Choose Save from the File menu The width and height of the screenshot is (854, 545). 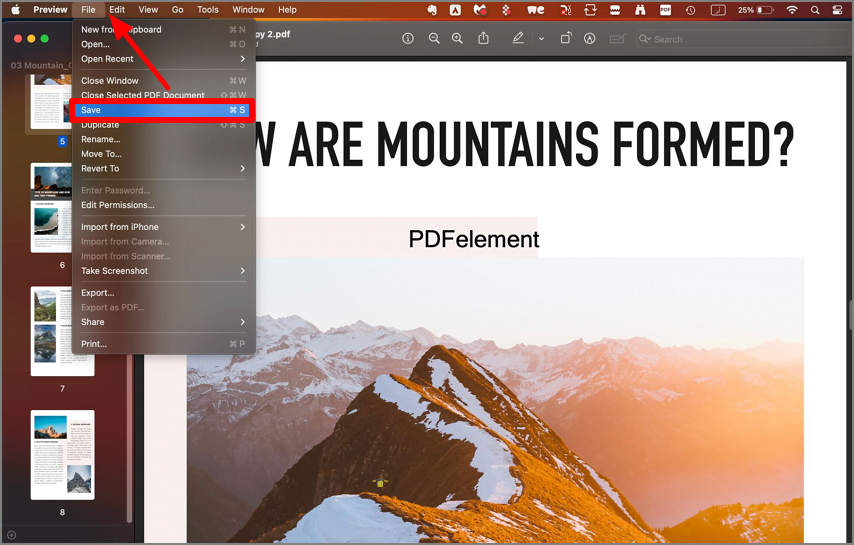coord(162,110)
